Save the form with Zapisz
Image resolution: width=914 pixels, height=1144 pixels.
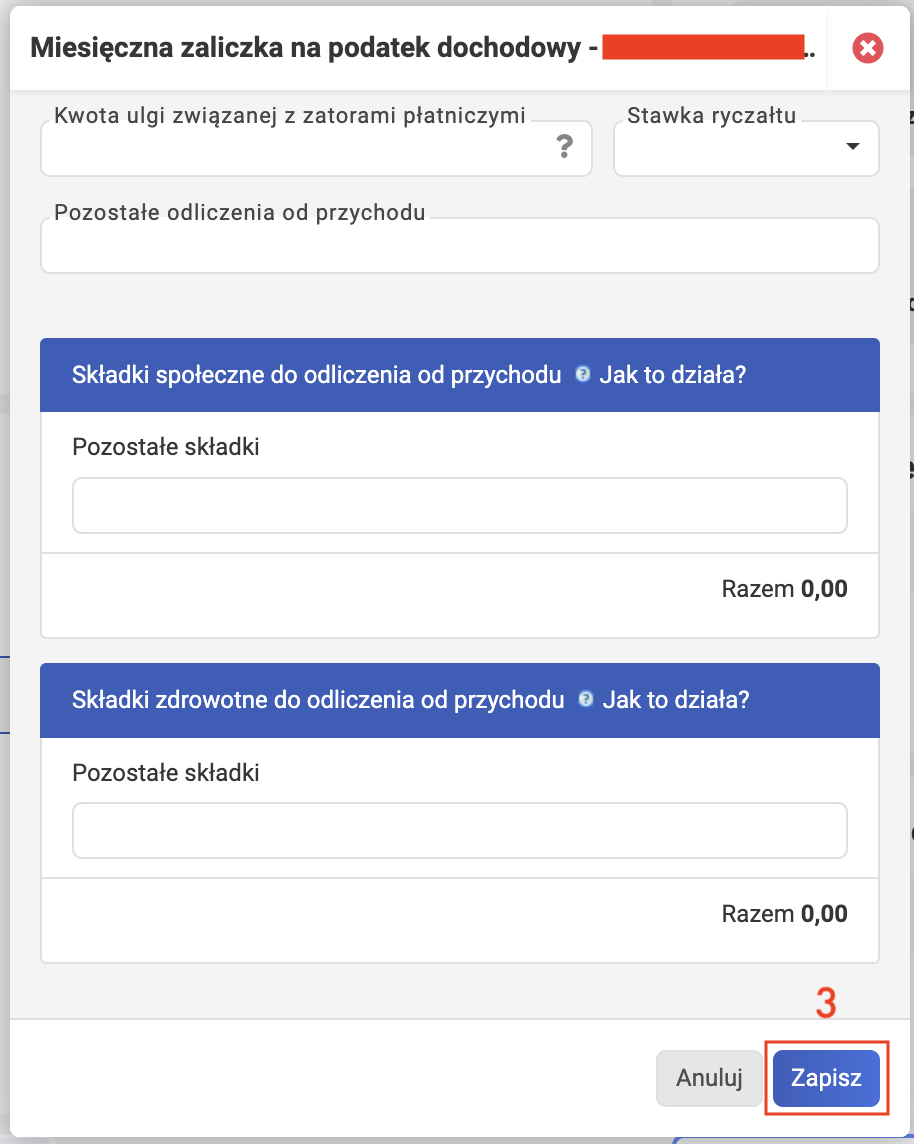(x=826, y=1078)
